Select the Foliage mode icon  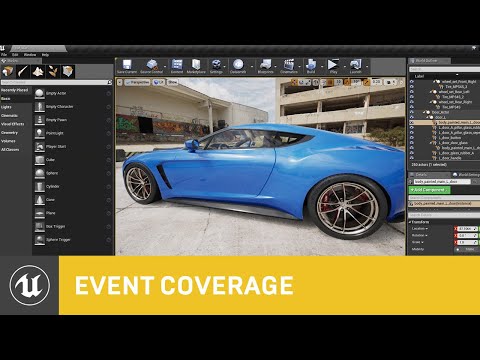coord(53,71)
